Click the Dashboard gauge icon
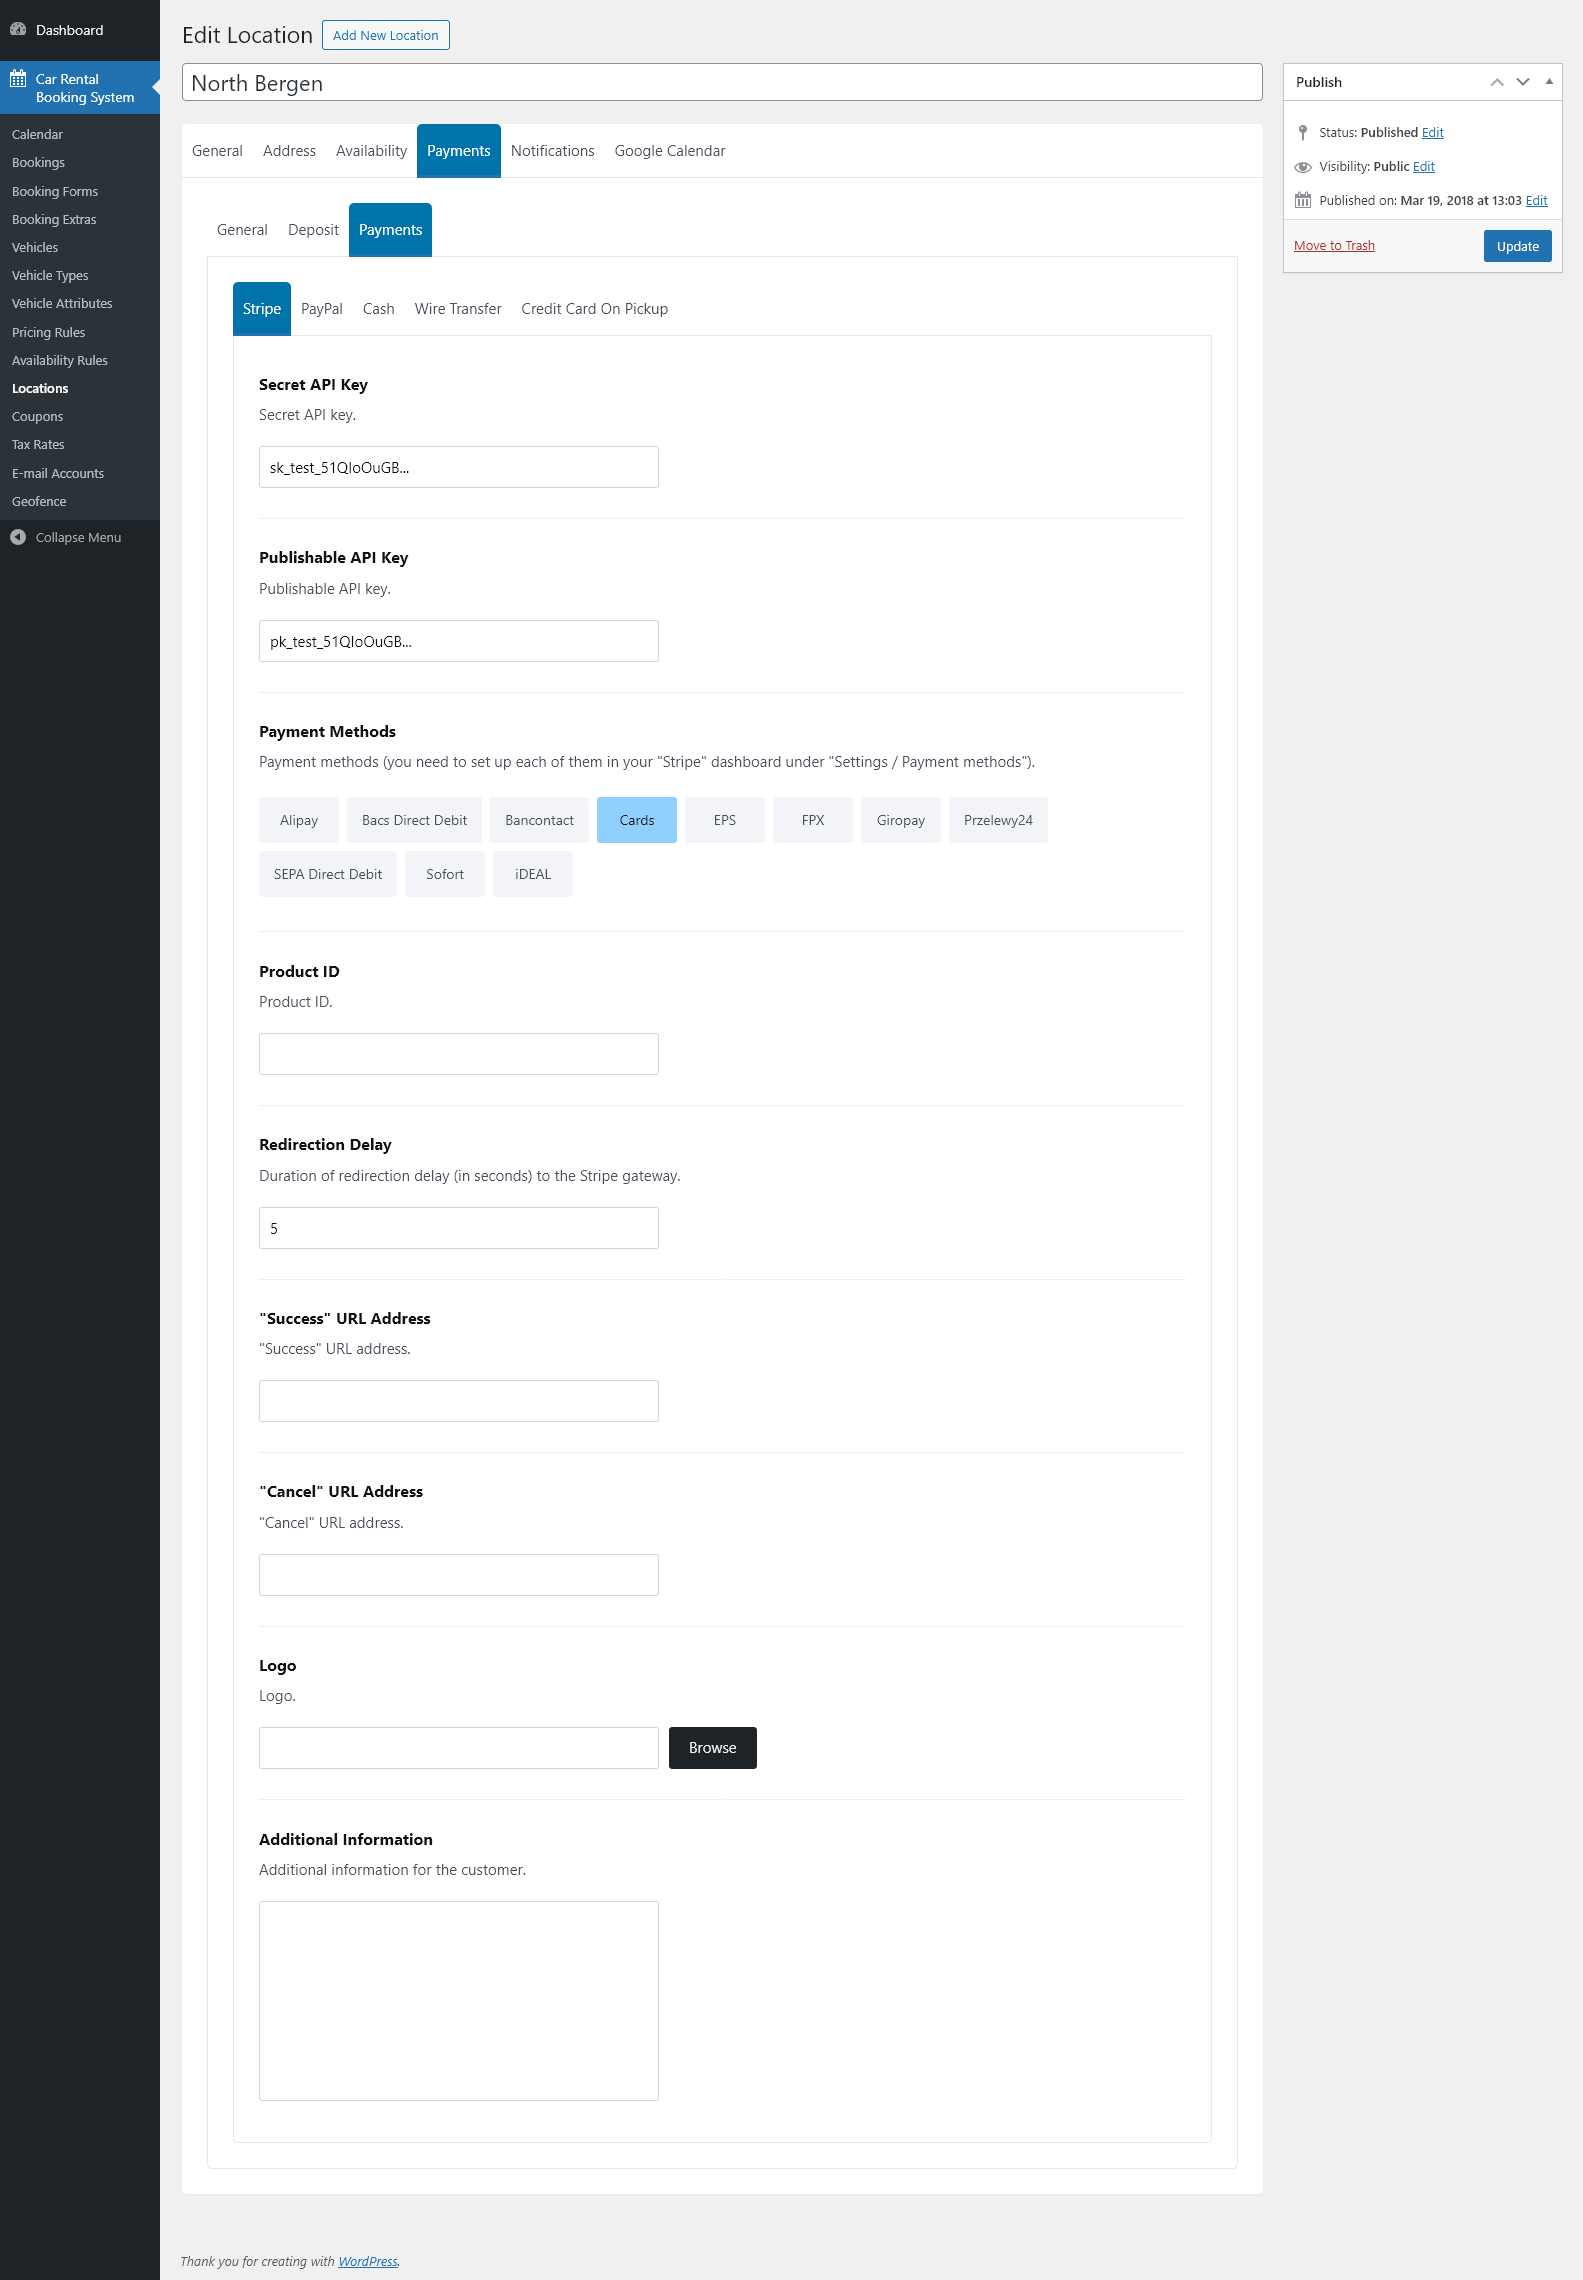 click(18, 30)
